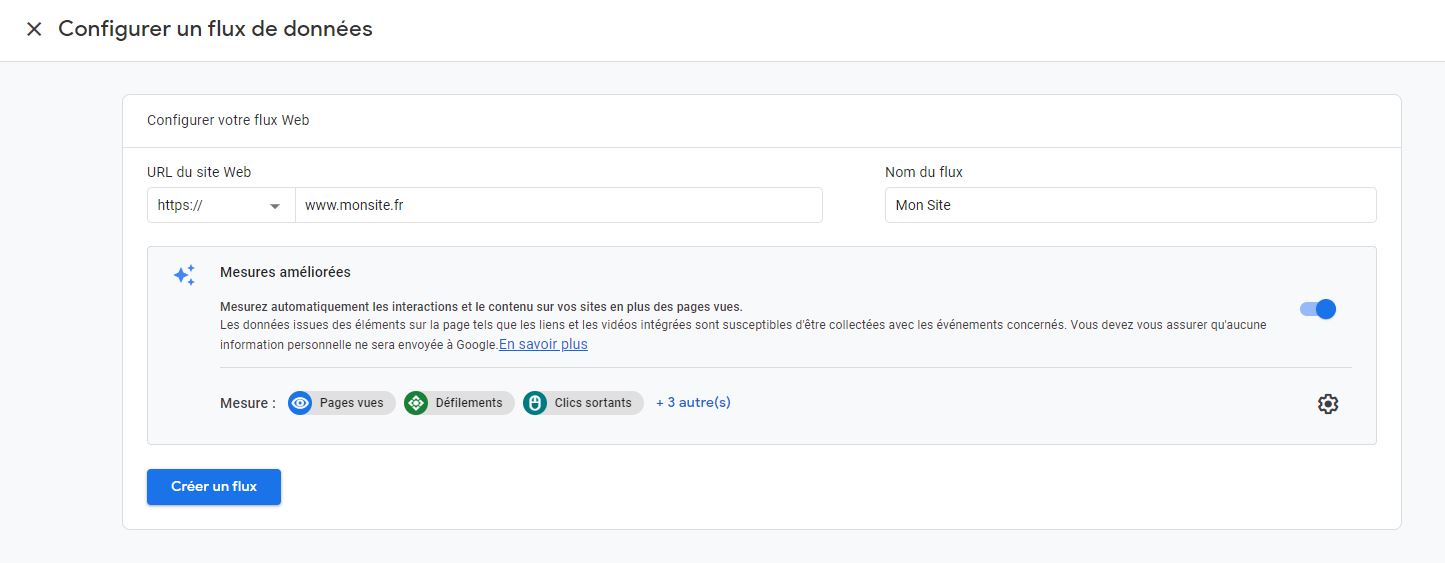
Task: Open the En savoir plus link
Action: point(543,344)
